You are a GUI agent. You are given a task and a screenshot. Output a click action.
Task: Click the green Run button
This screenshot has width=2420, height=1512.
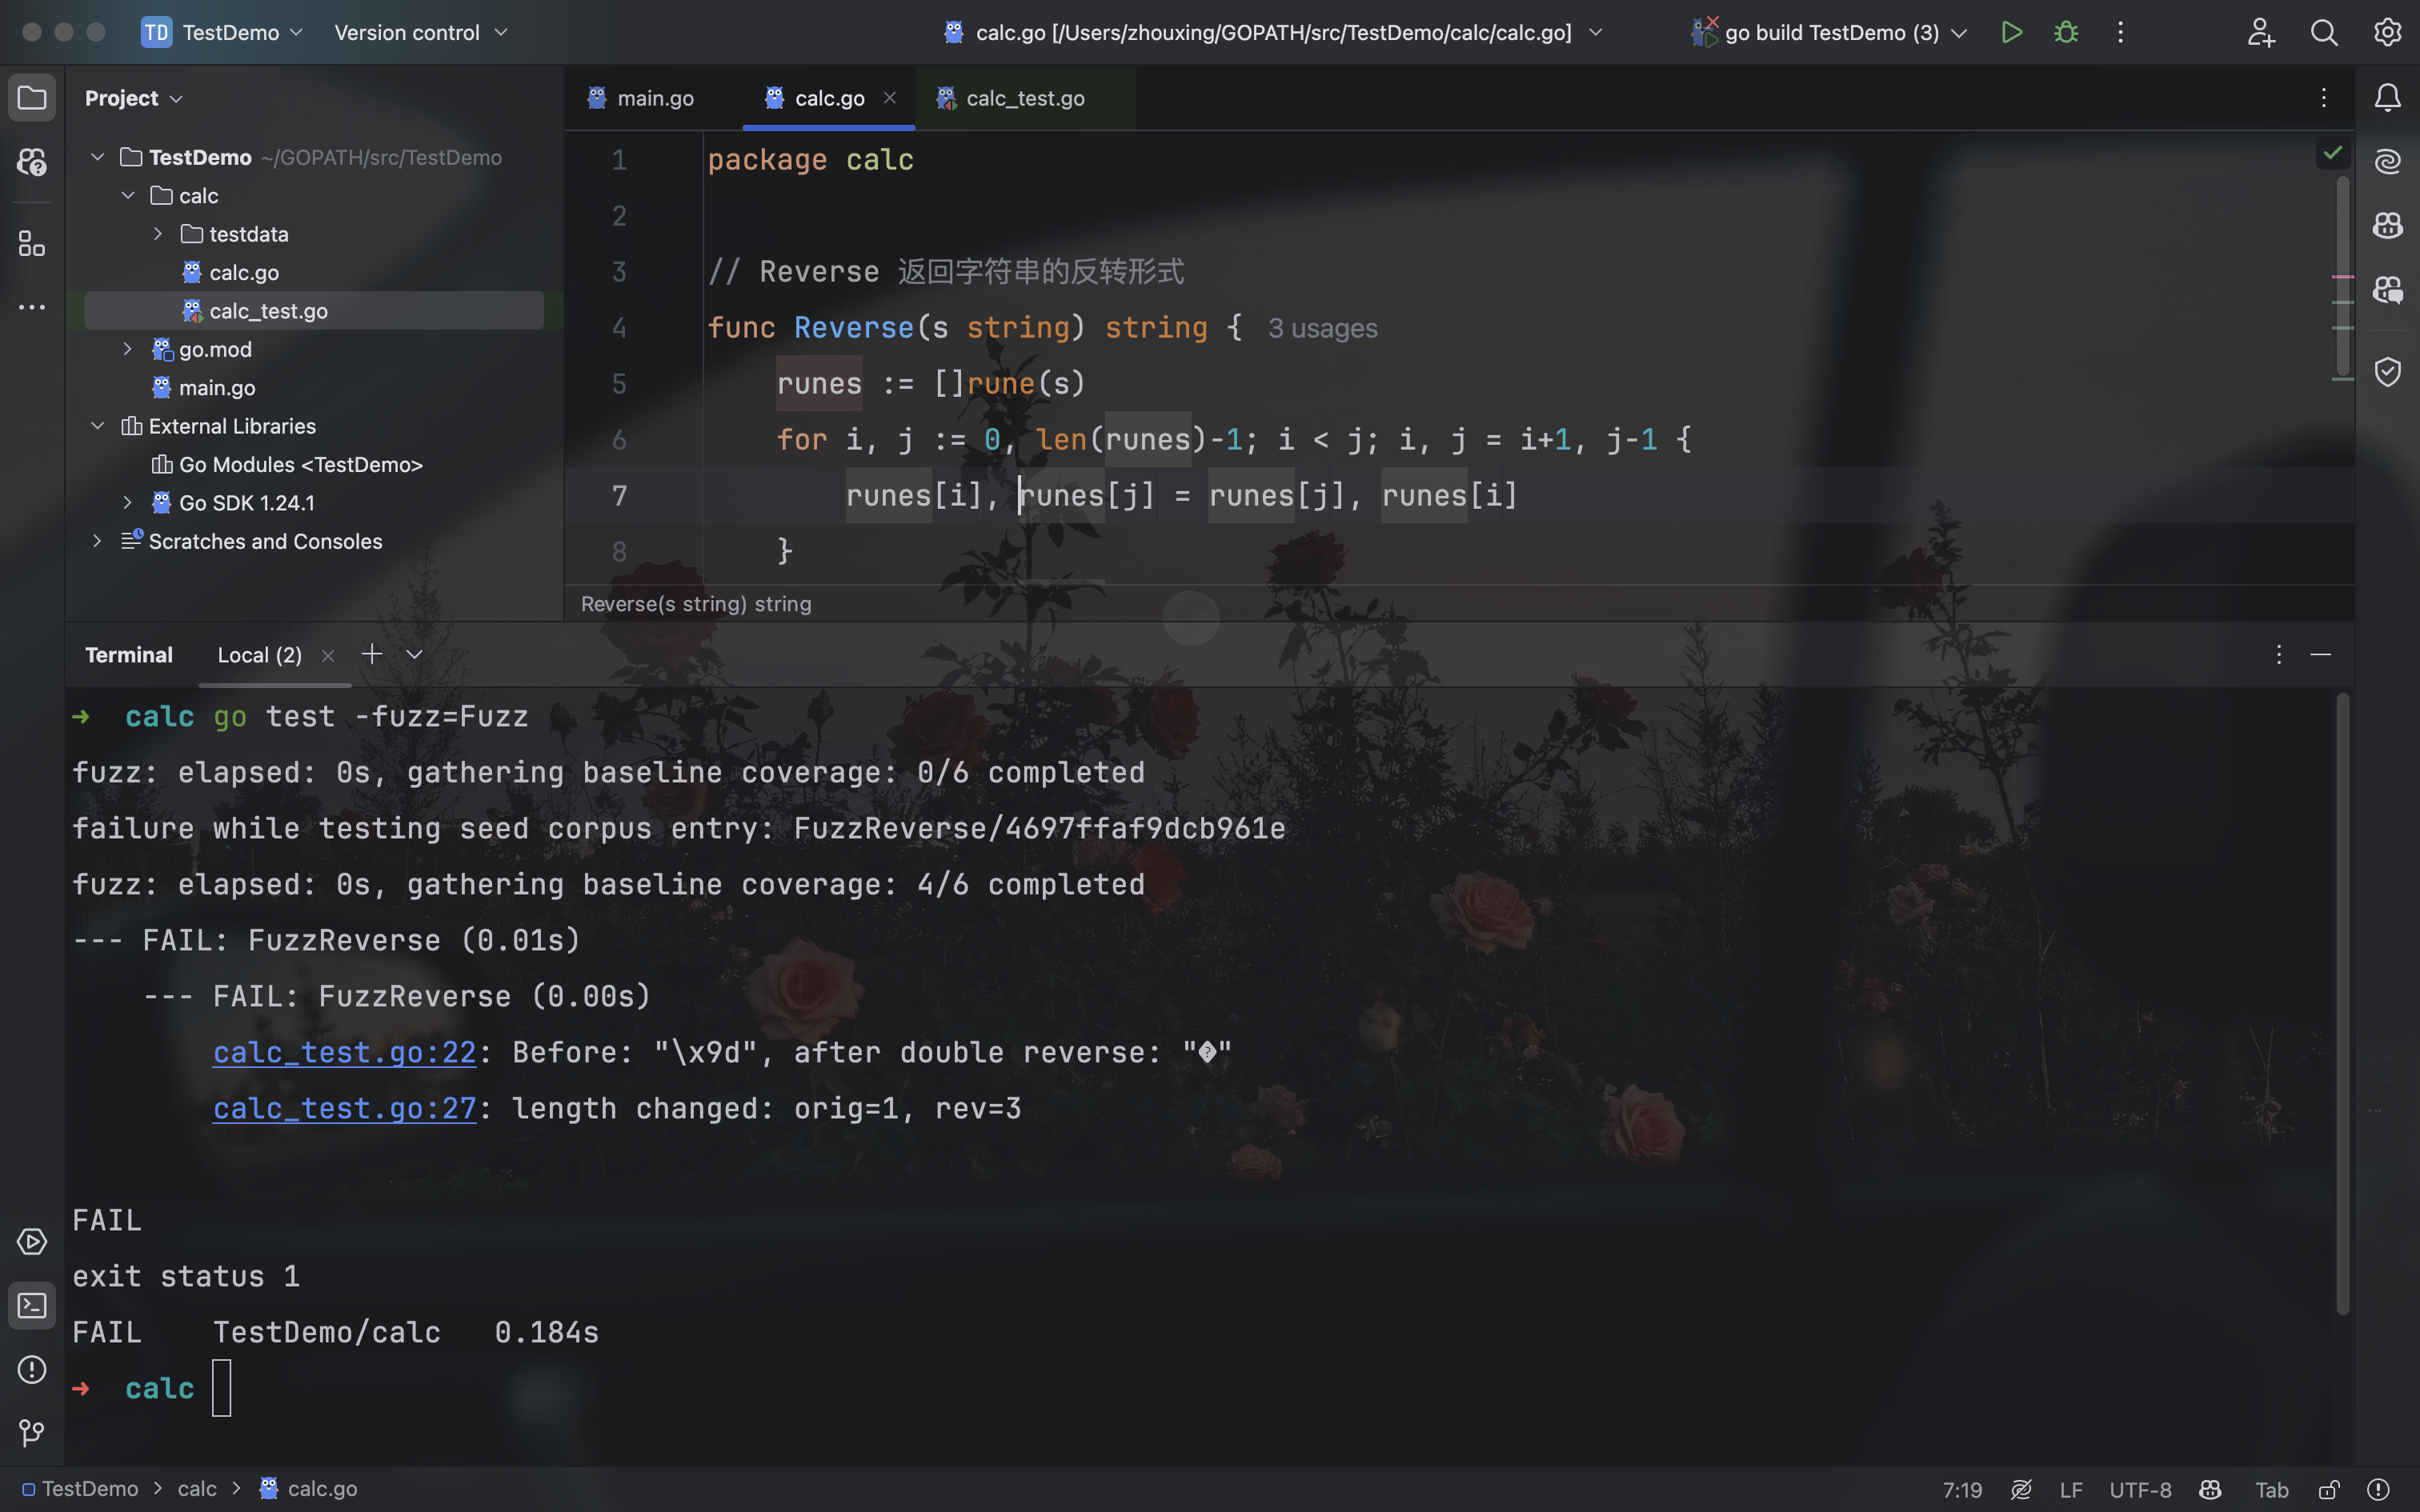(2012, 32)
